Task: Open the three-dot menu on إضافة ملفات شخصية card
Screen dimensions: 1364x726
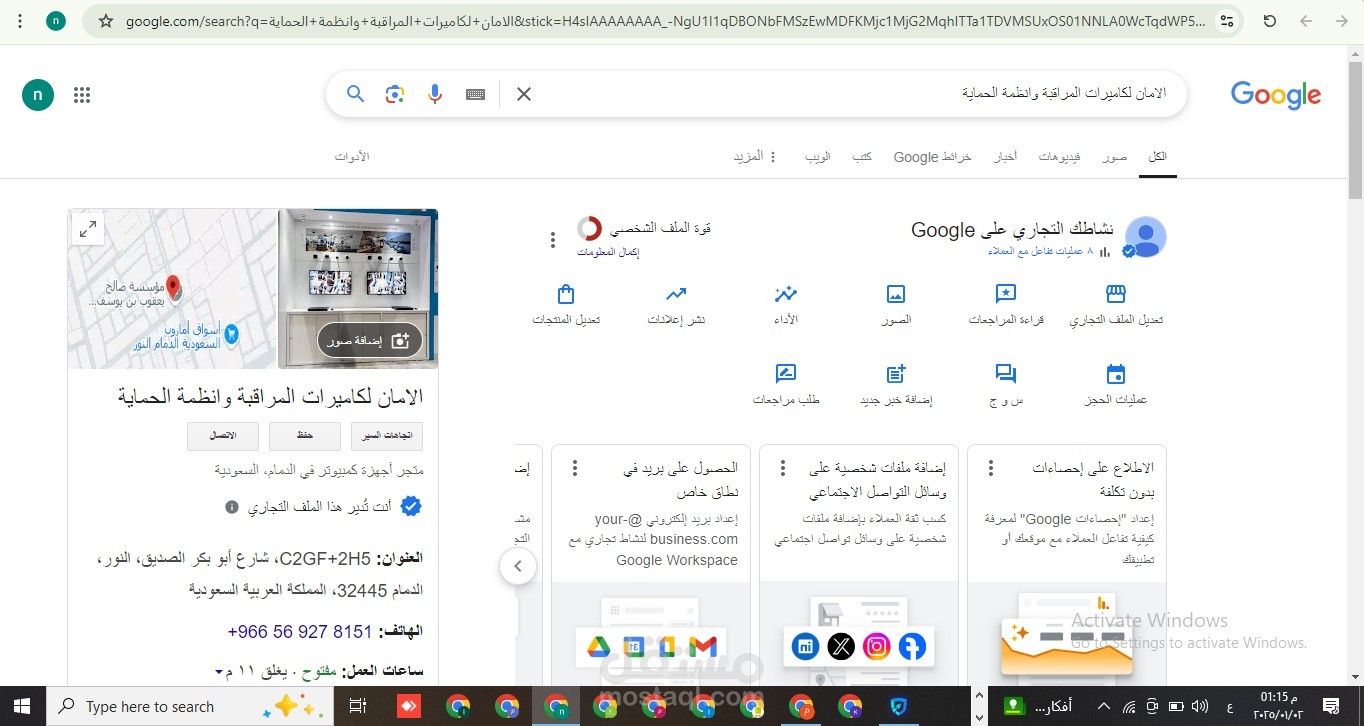Action: [783, 468]
